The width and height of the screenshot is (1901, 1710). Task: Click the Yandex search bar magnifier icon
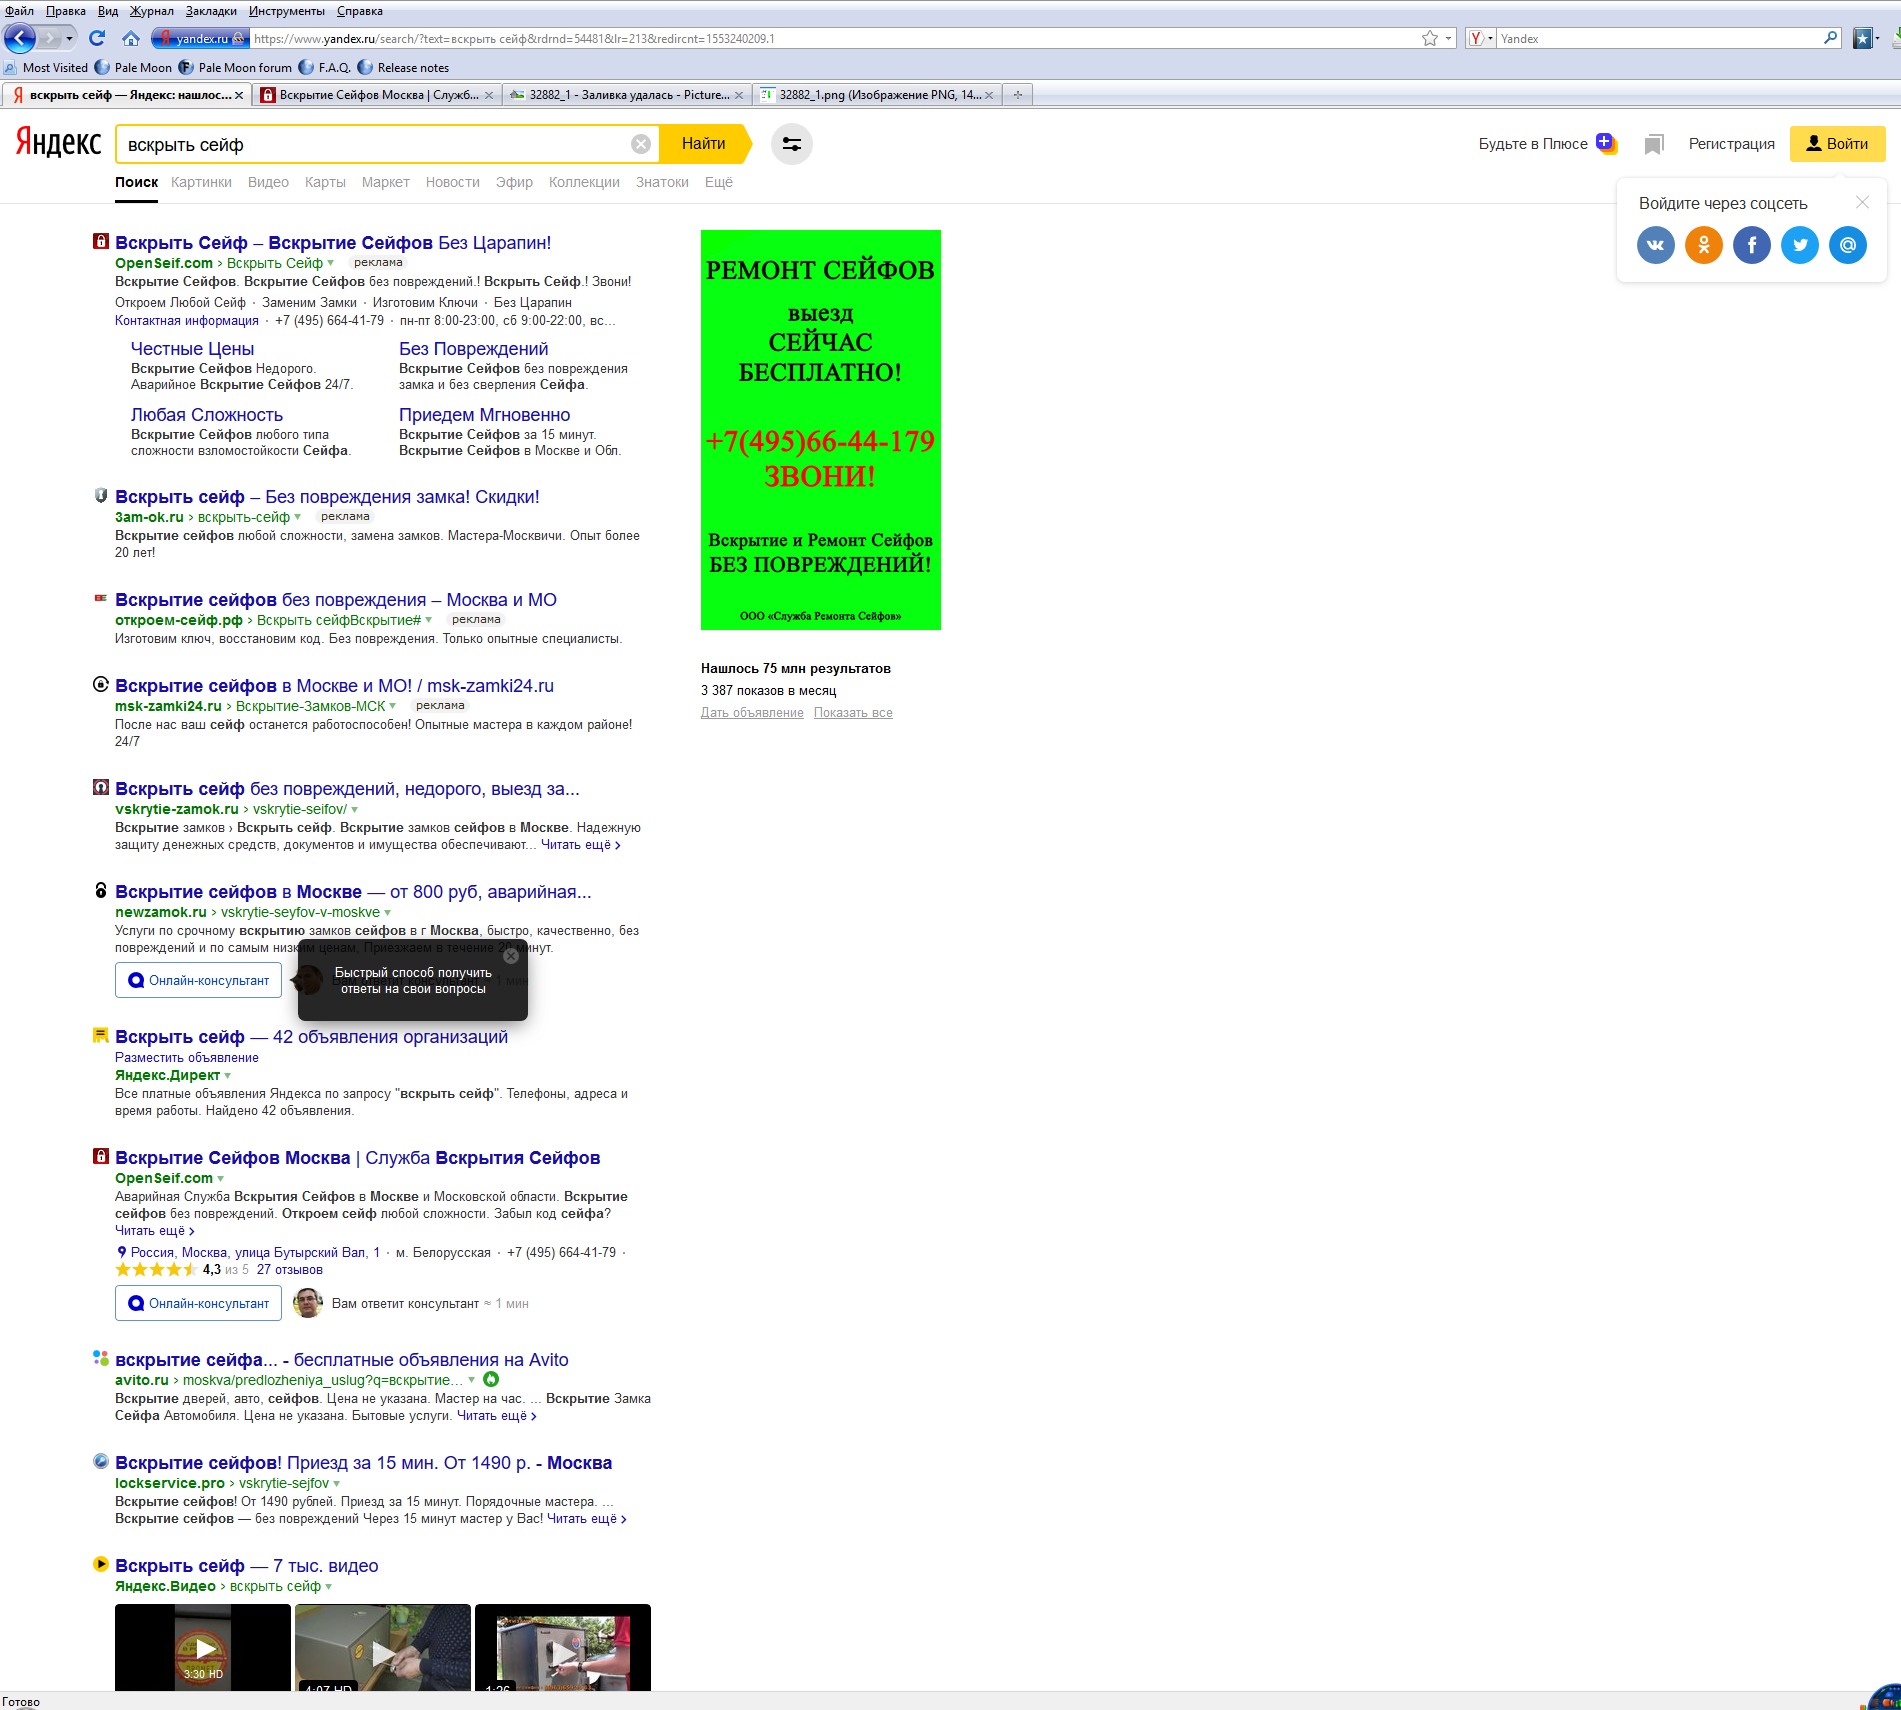tap(1830, 38)
